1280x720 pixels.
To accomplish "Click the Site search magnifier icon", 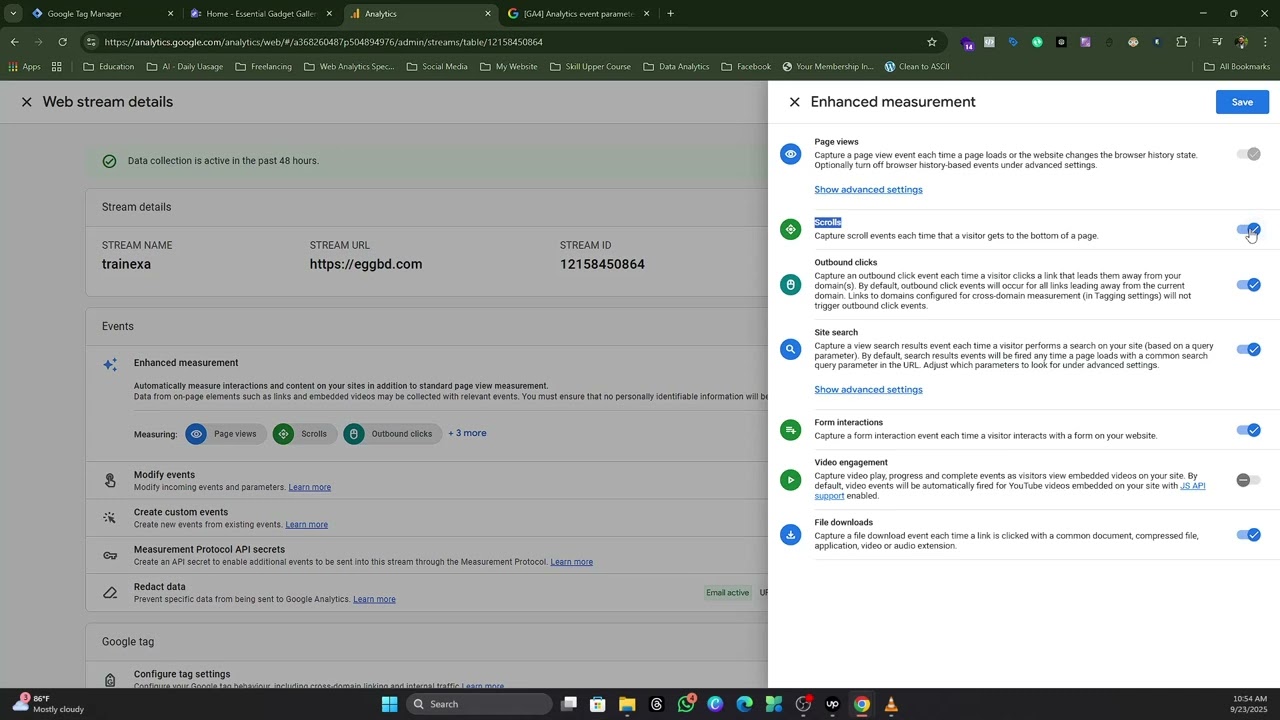I will [x=791, y=349].
